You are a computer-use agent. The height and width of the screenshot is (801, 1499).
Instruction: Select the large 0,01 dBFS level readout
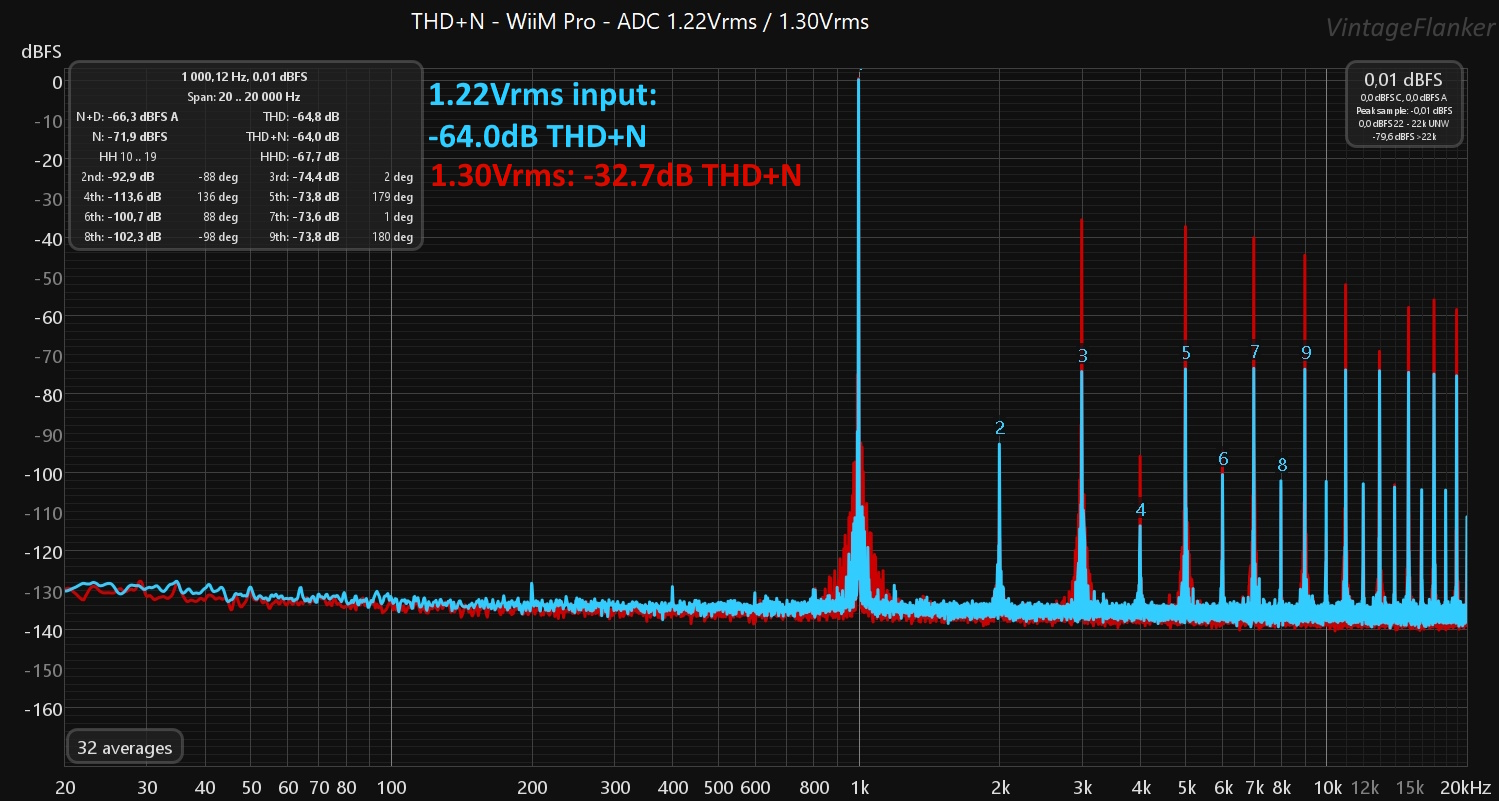click(x=1404, y=80)
